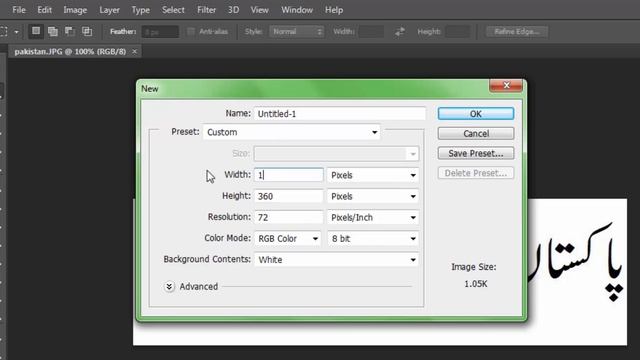Viewport: 640px width, 360px height.
Task: Click the Save Preset button
Action: (x=476, y=153)
